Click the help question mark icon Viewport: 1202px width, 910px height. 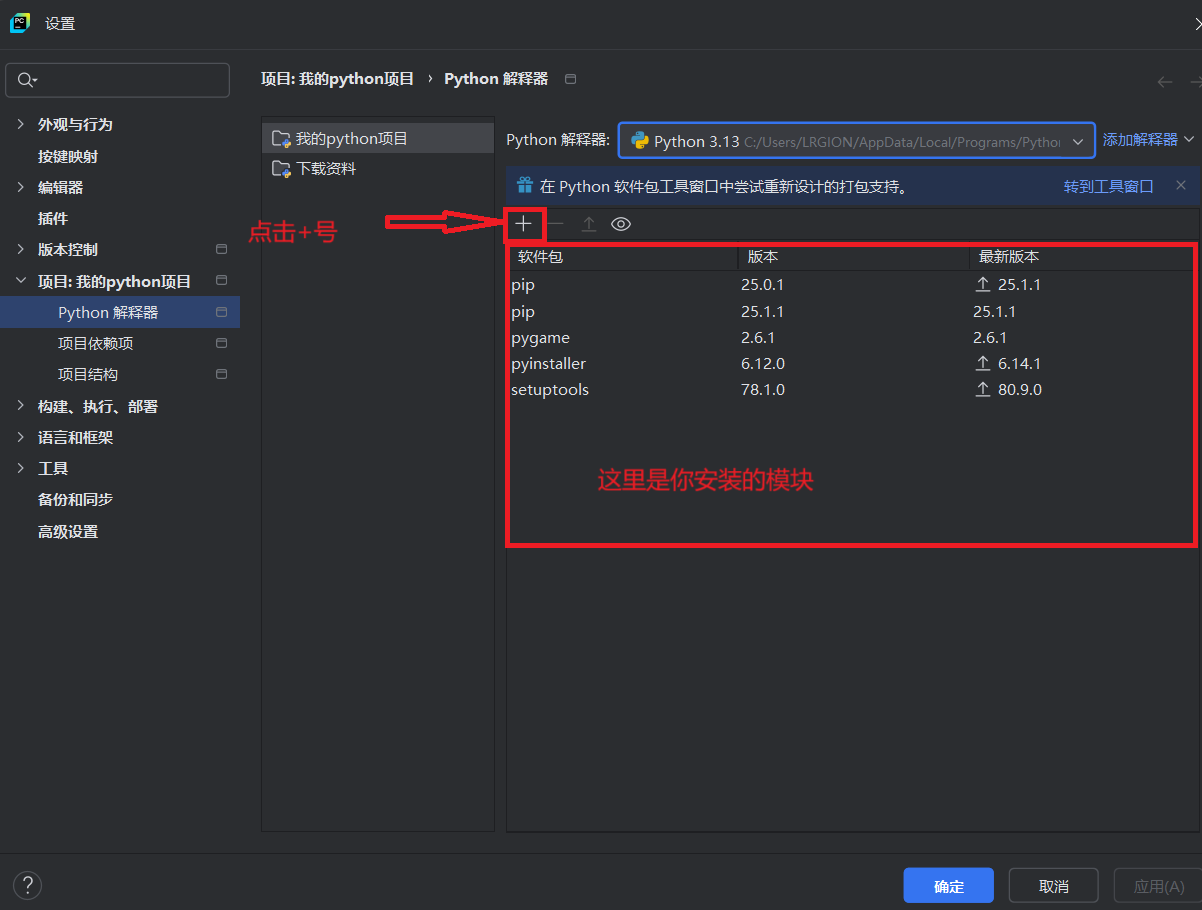point(28,885)
